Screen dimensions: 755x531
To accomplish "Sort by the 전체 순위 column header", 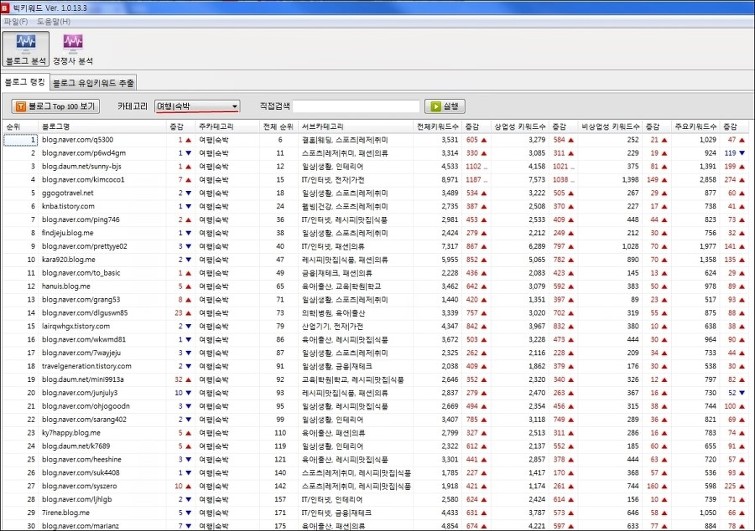I will (278, 127).
